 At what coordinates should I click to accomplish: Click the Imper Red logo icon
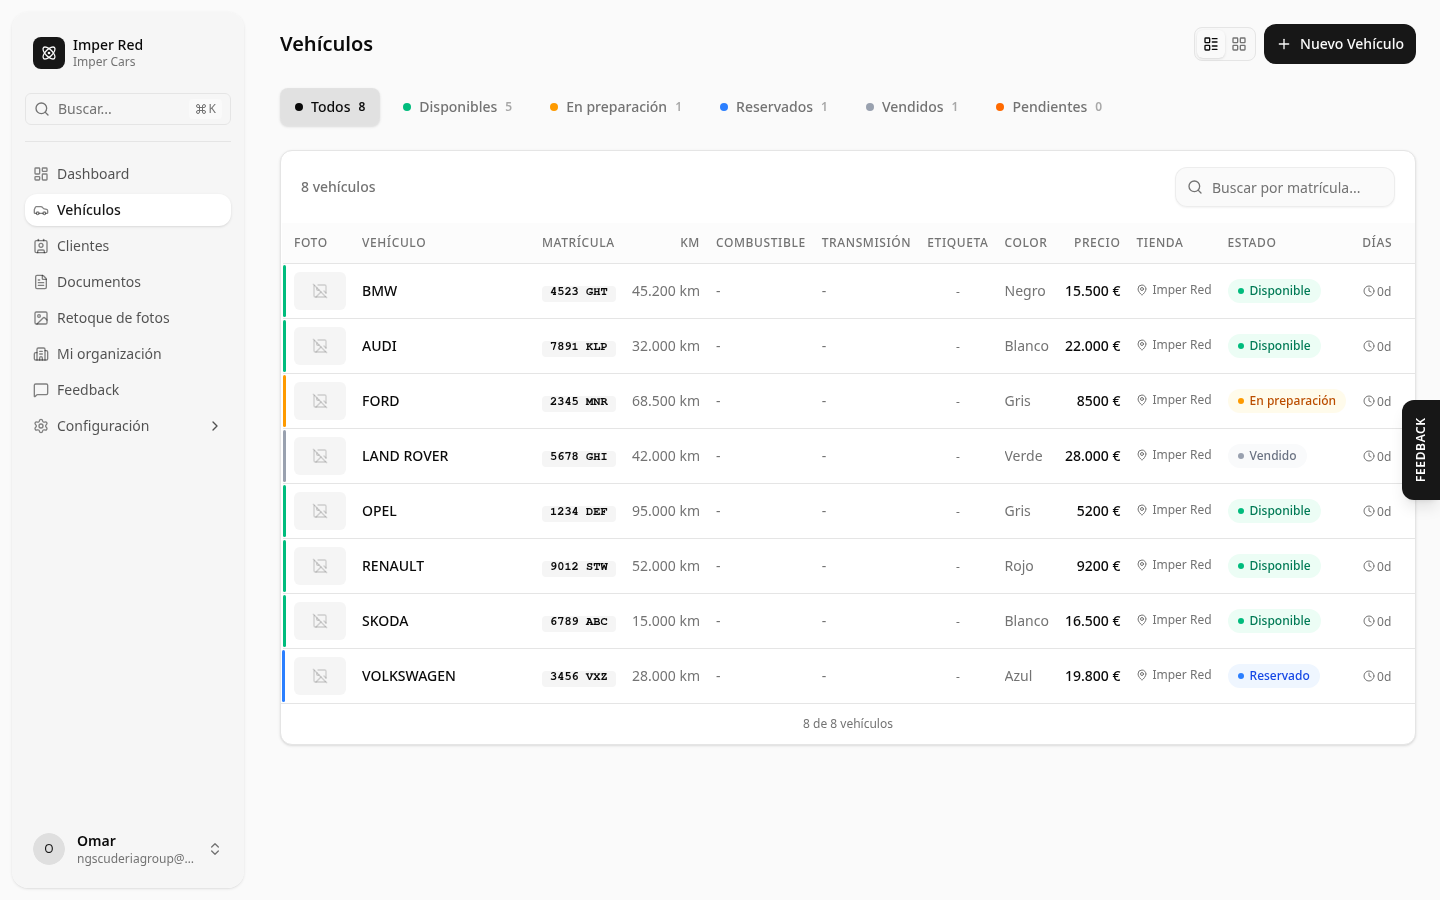point(49,53)
